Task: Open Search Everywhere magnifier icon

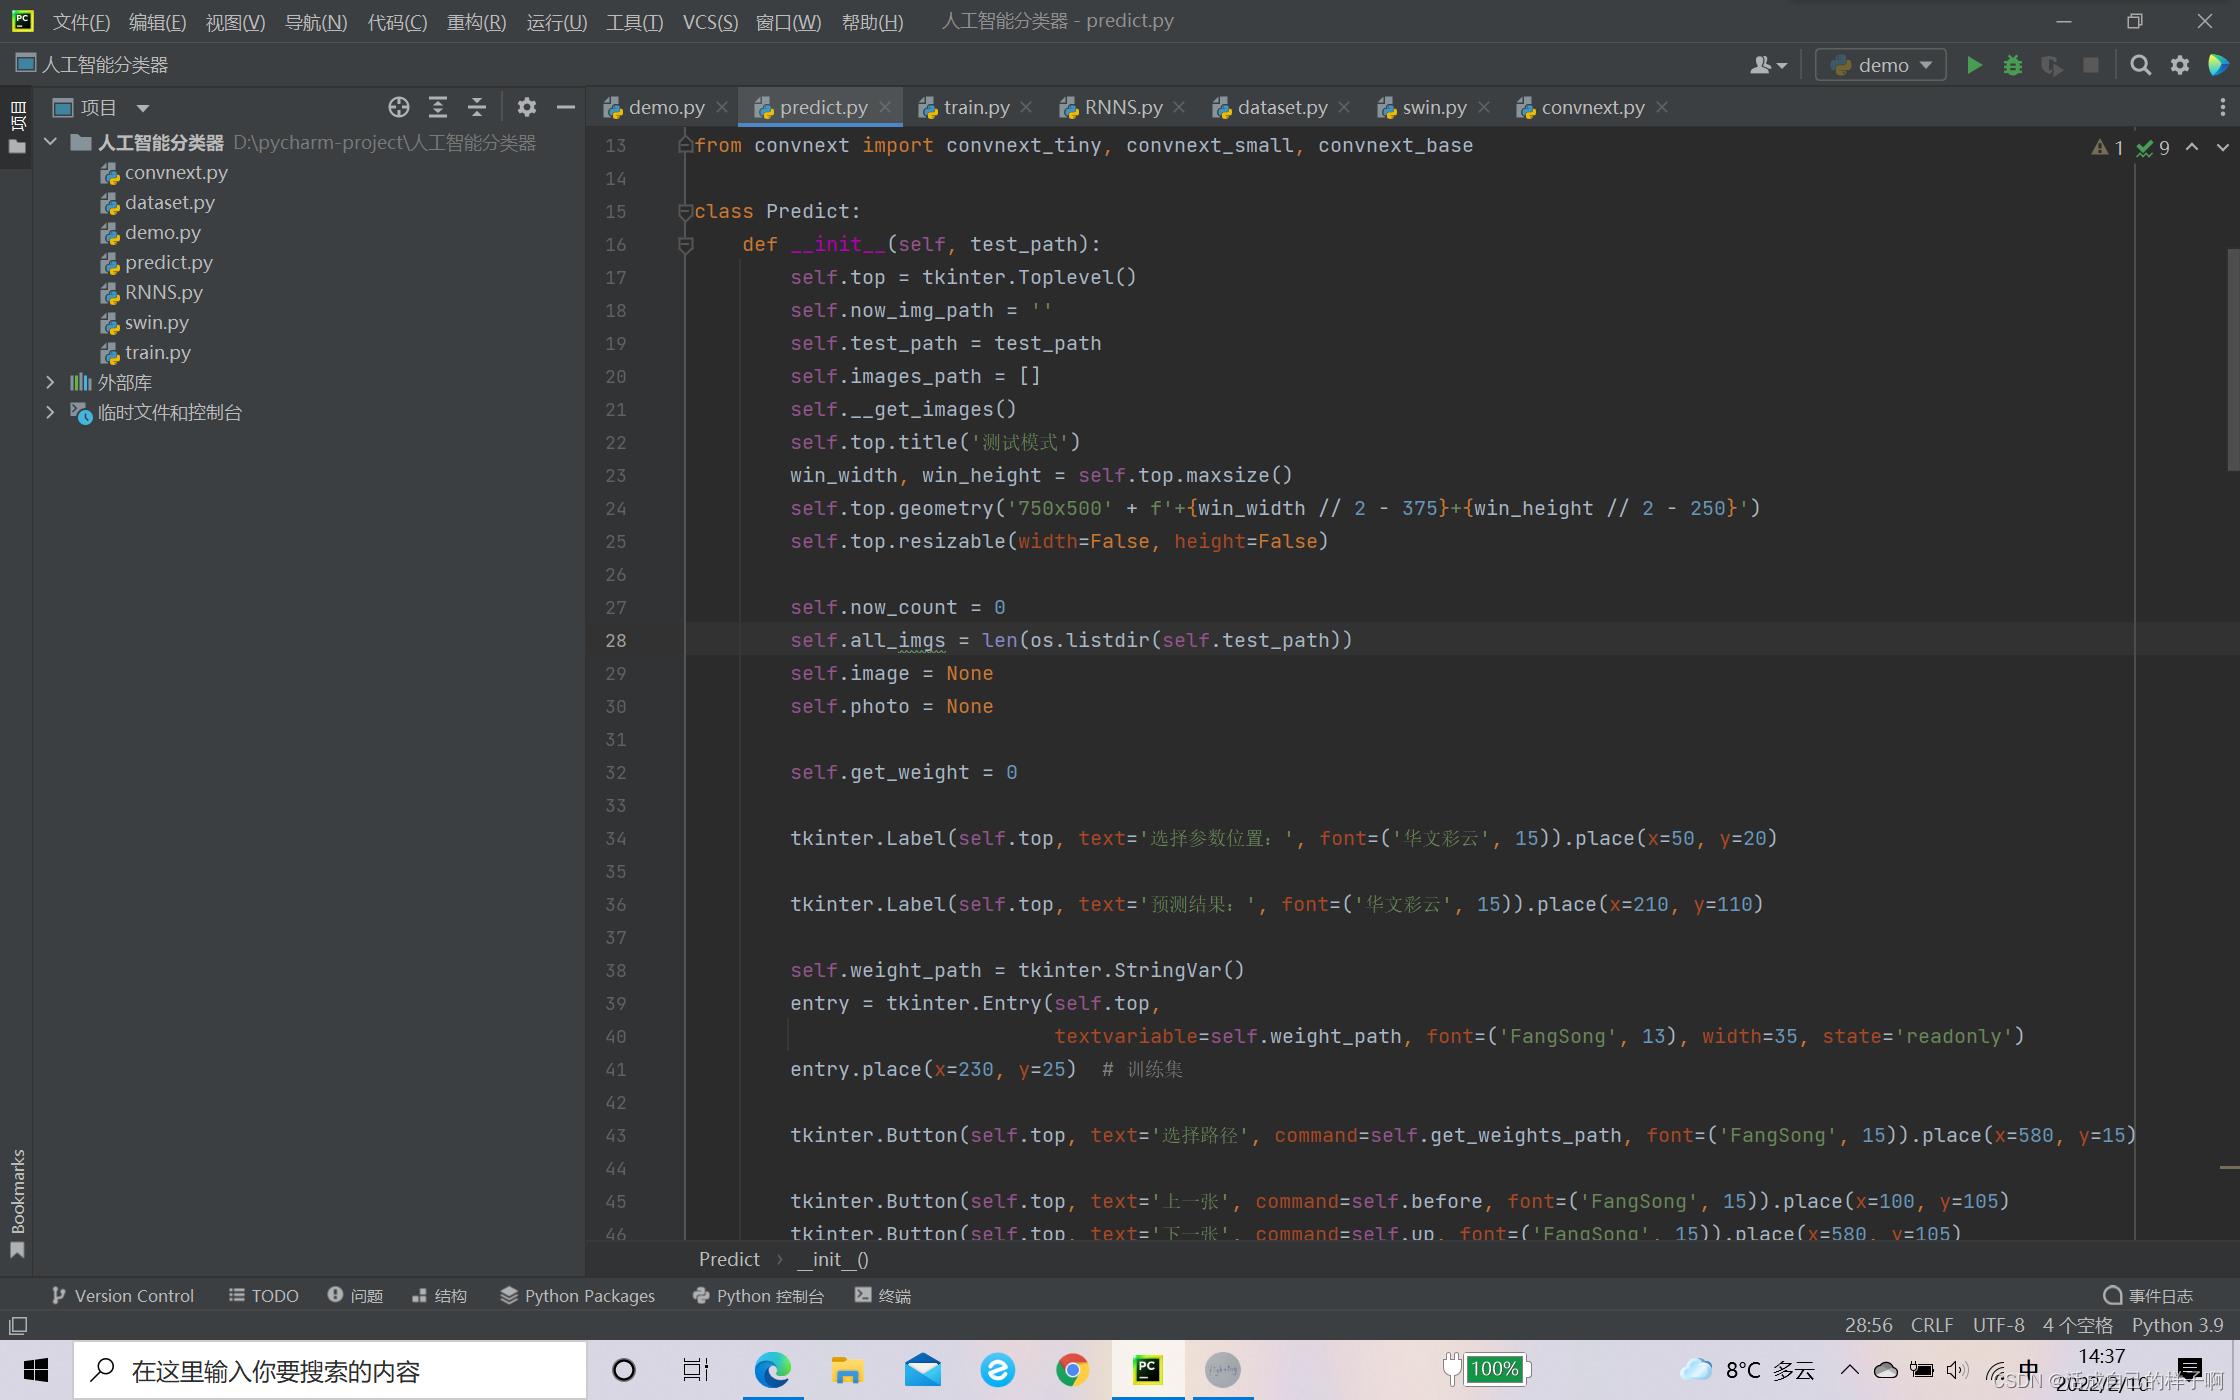Action: pos(2140,65)
